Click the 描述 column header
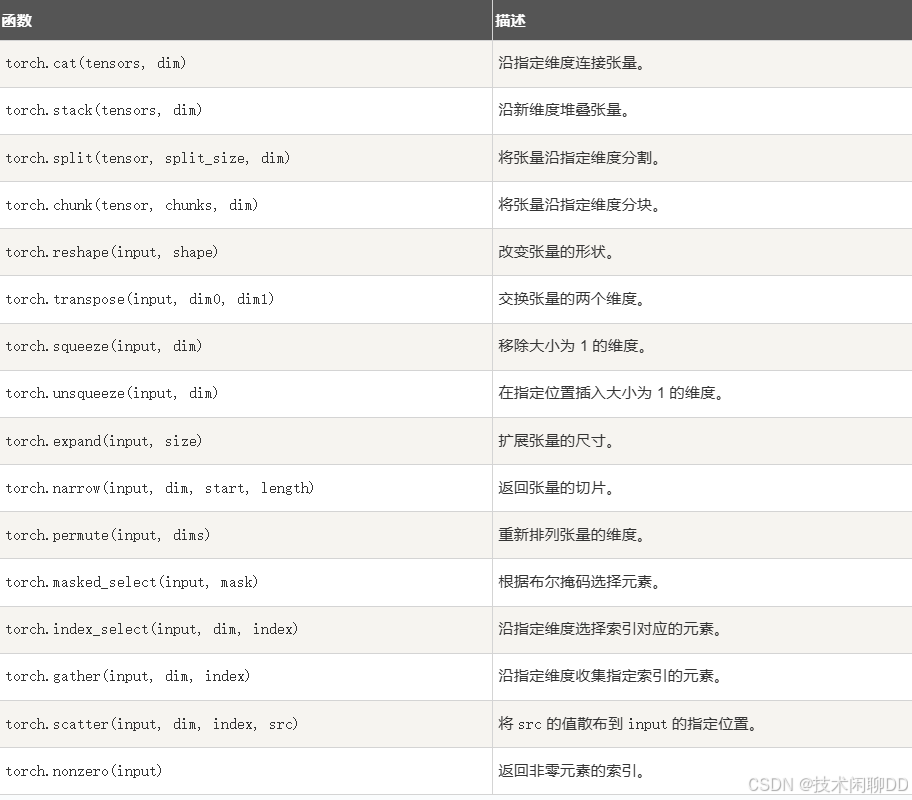This screenshot has width=912, height=800. click(702, 20)
